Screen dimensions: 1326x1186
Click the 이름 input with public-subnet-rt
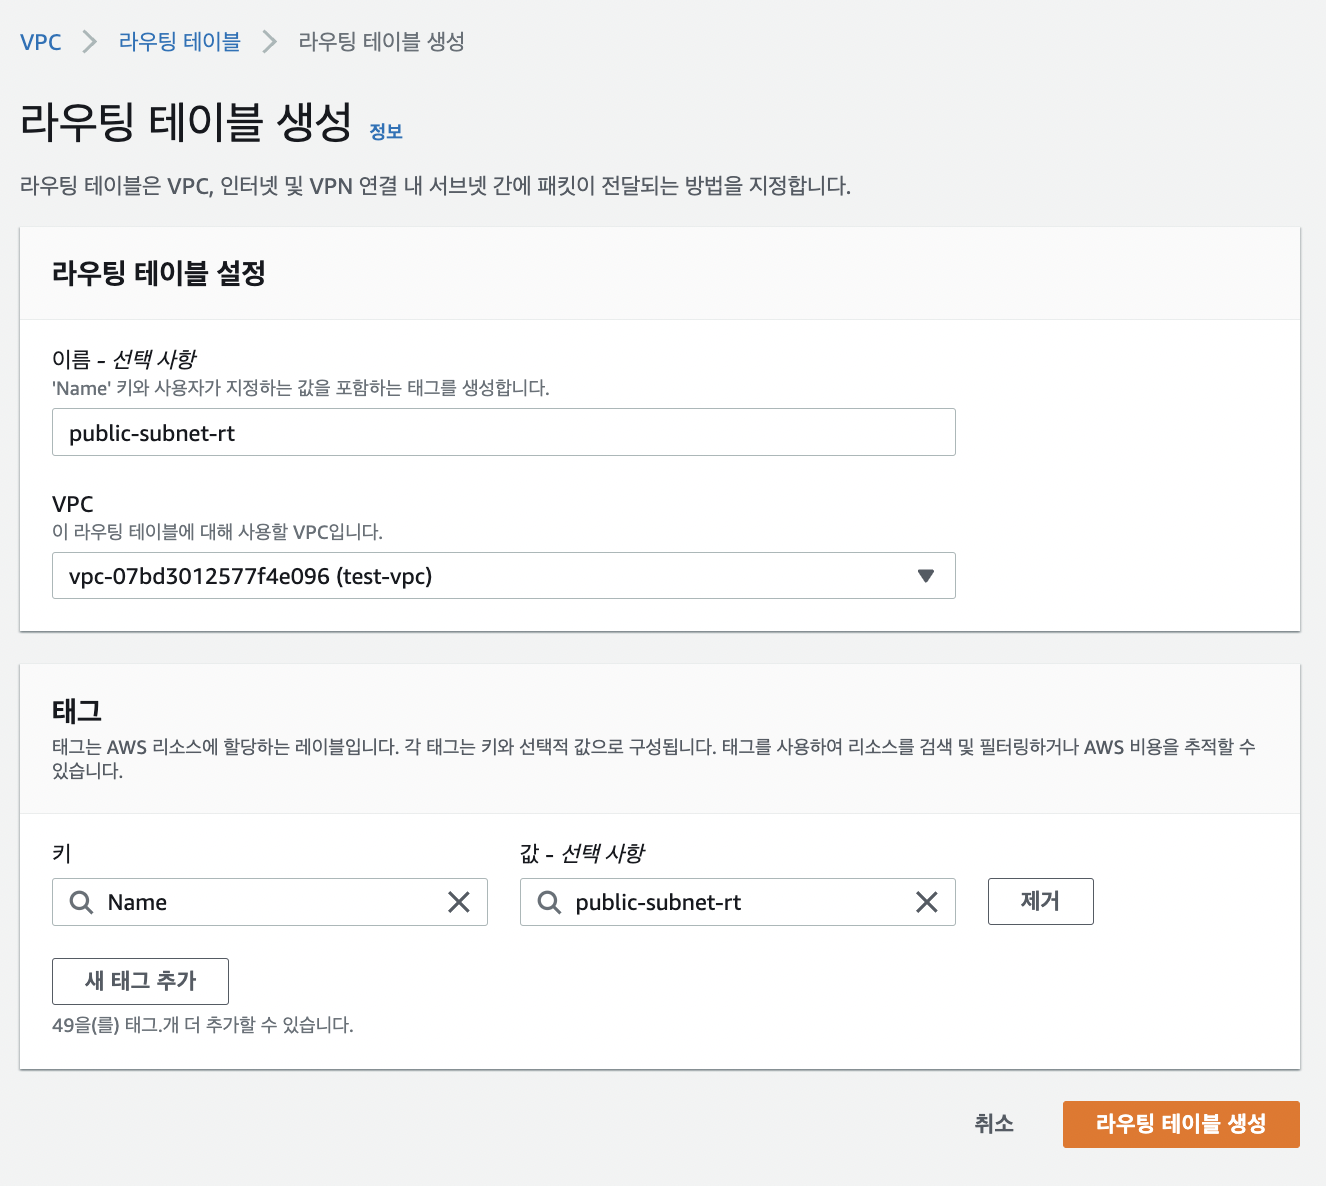[x=504, y=432]
